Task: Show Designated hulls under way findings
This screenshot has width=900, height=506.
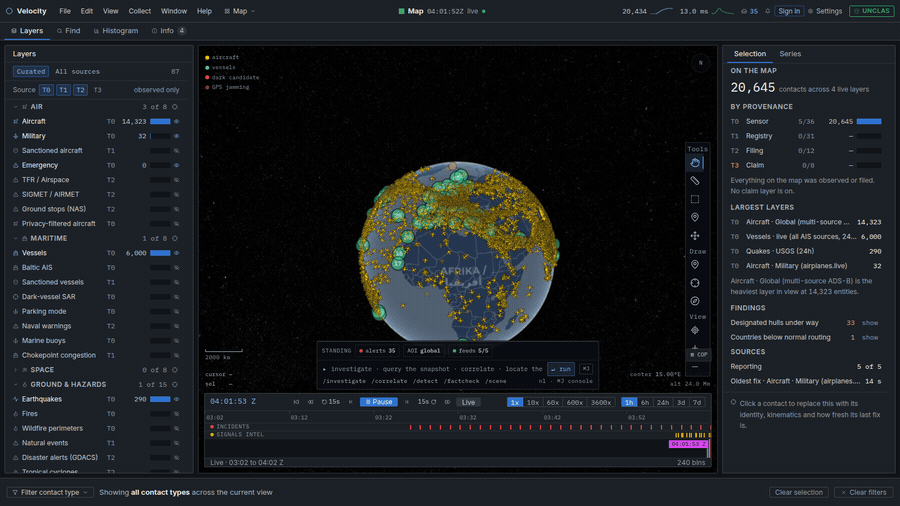Action: pyautogui.click(x=870, y=323)
